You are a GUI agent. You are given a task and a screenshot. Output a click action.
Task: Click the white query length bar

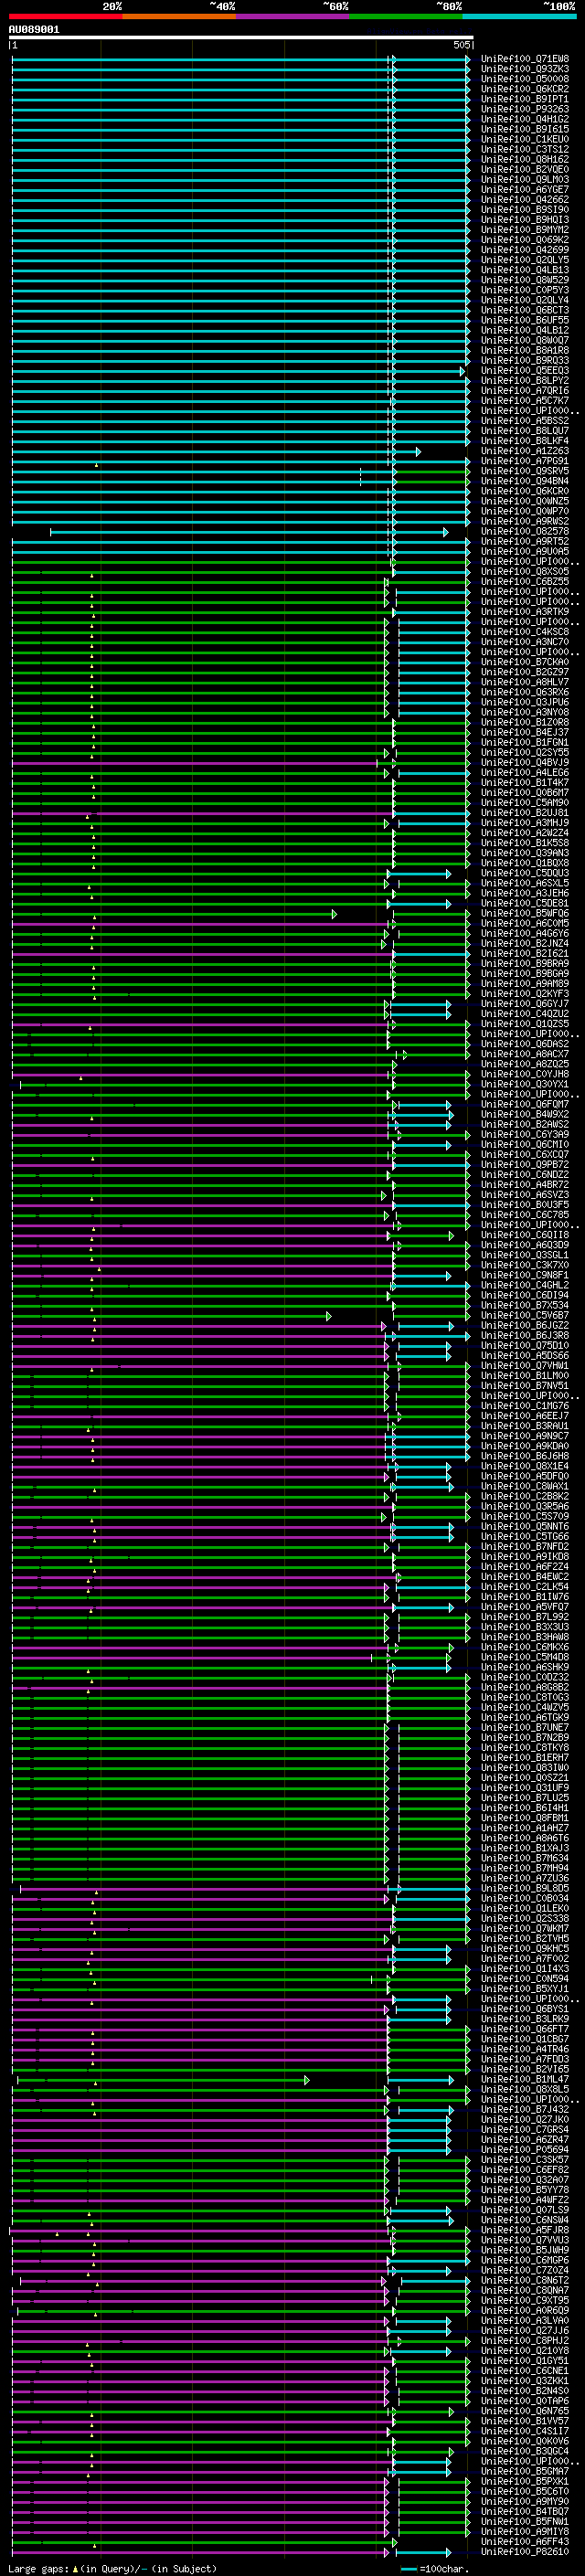(x=241, y=37)
